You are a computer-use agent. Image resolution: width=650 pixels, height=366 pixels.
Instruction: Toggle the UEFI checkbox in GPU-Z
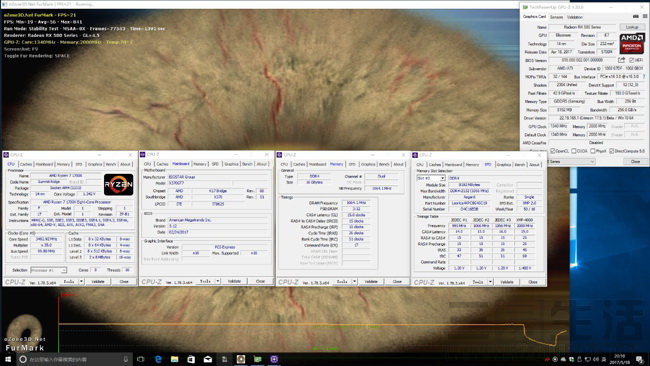tap(631, 61)
